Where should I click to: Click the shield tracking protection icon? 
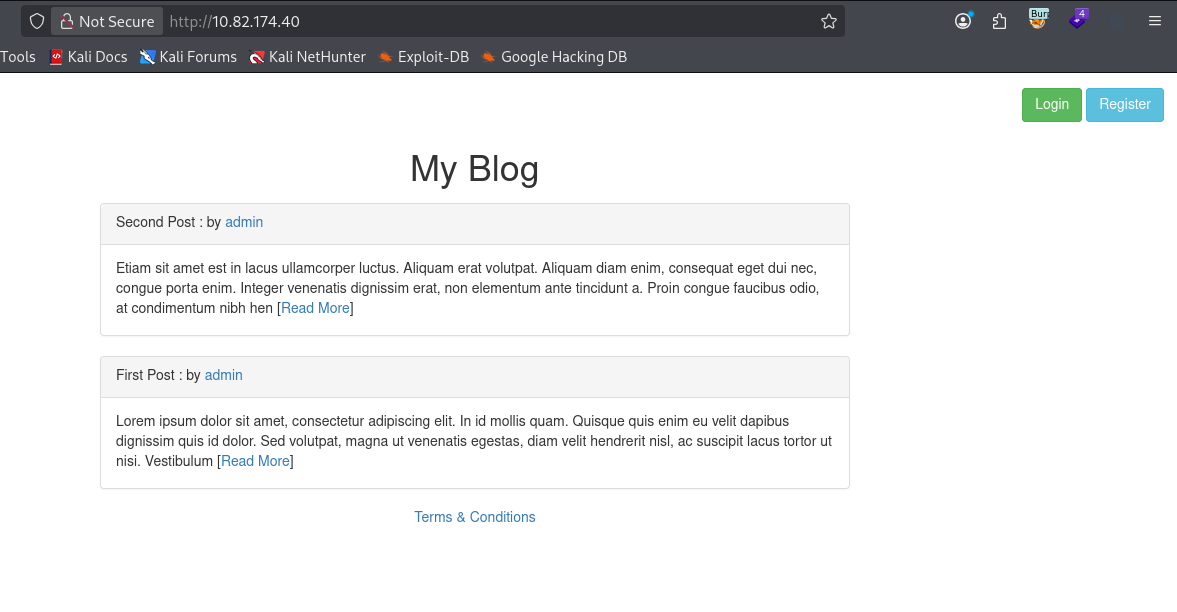pos(37,21)
